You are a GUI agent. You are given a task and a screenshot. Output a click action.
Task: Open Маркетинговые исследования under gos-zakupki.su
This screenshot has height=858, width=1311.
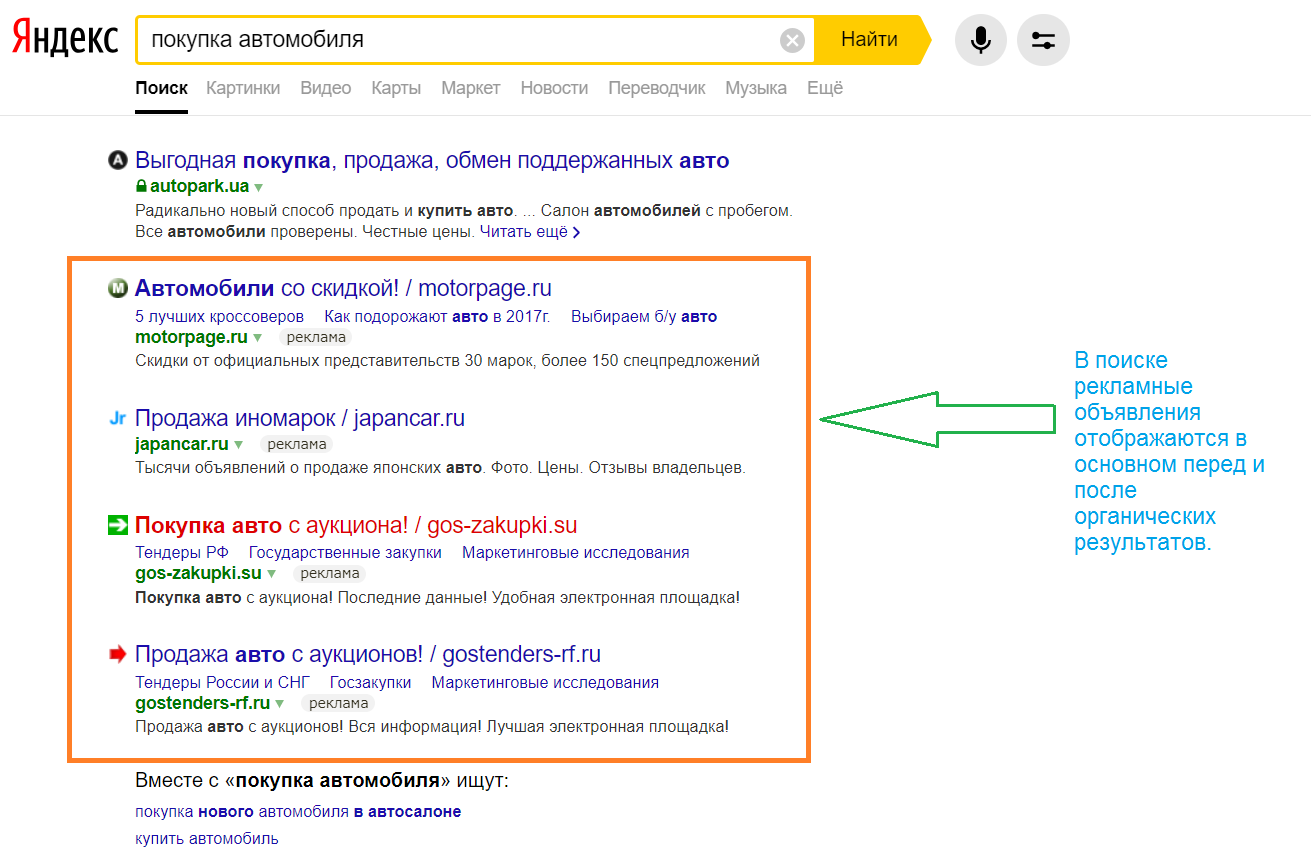point(576,553)
